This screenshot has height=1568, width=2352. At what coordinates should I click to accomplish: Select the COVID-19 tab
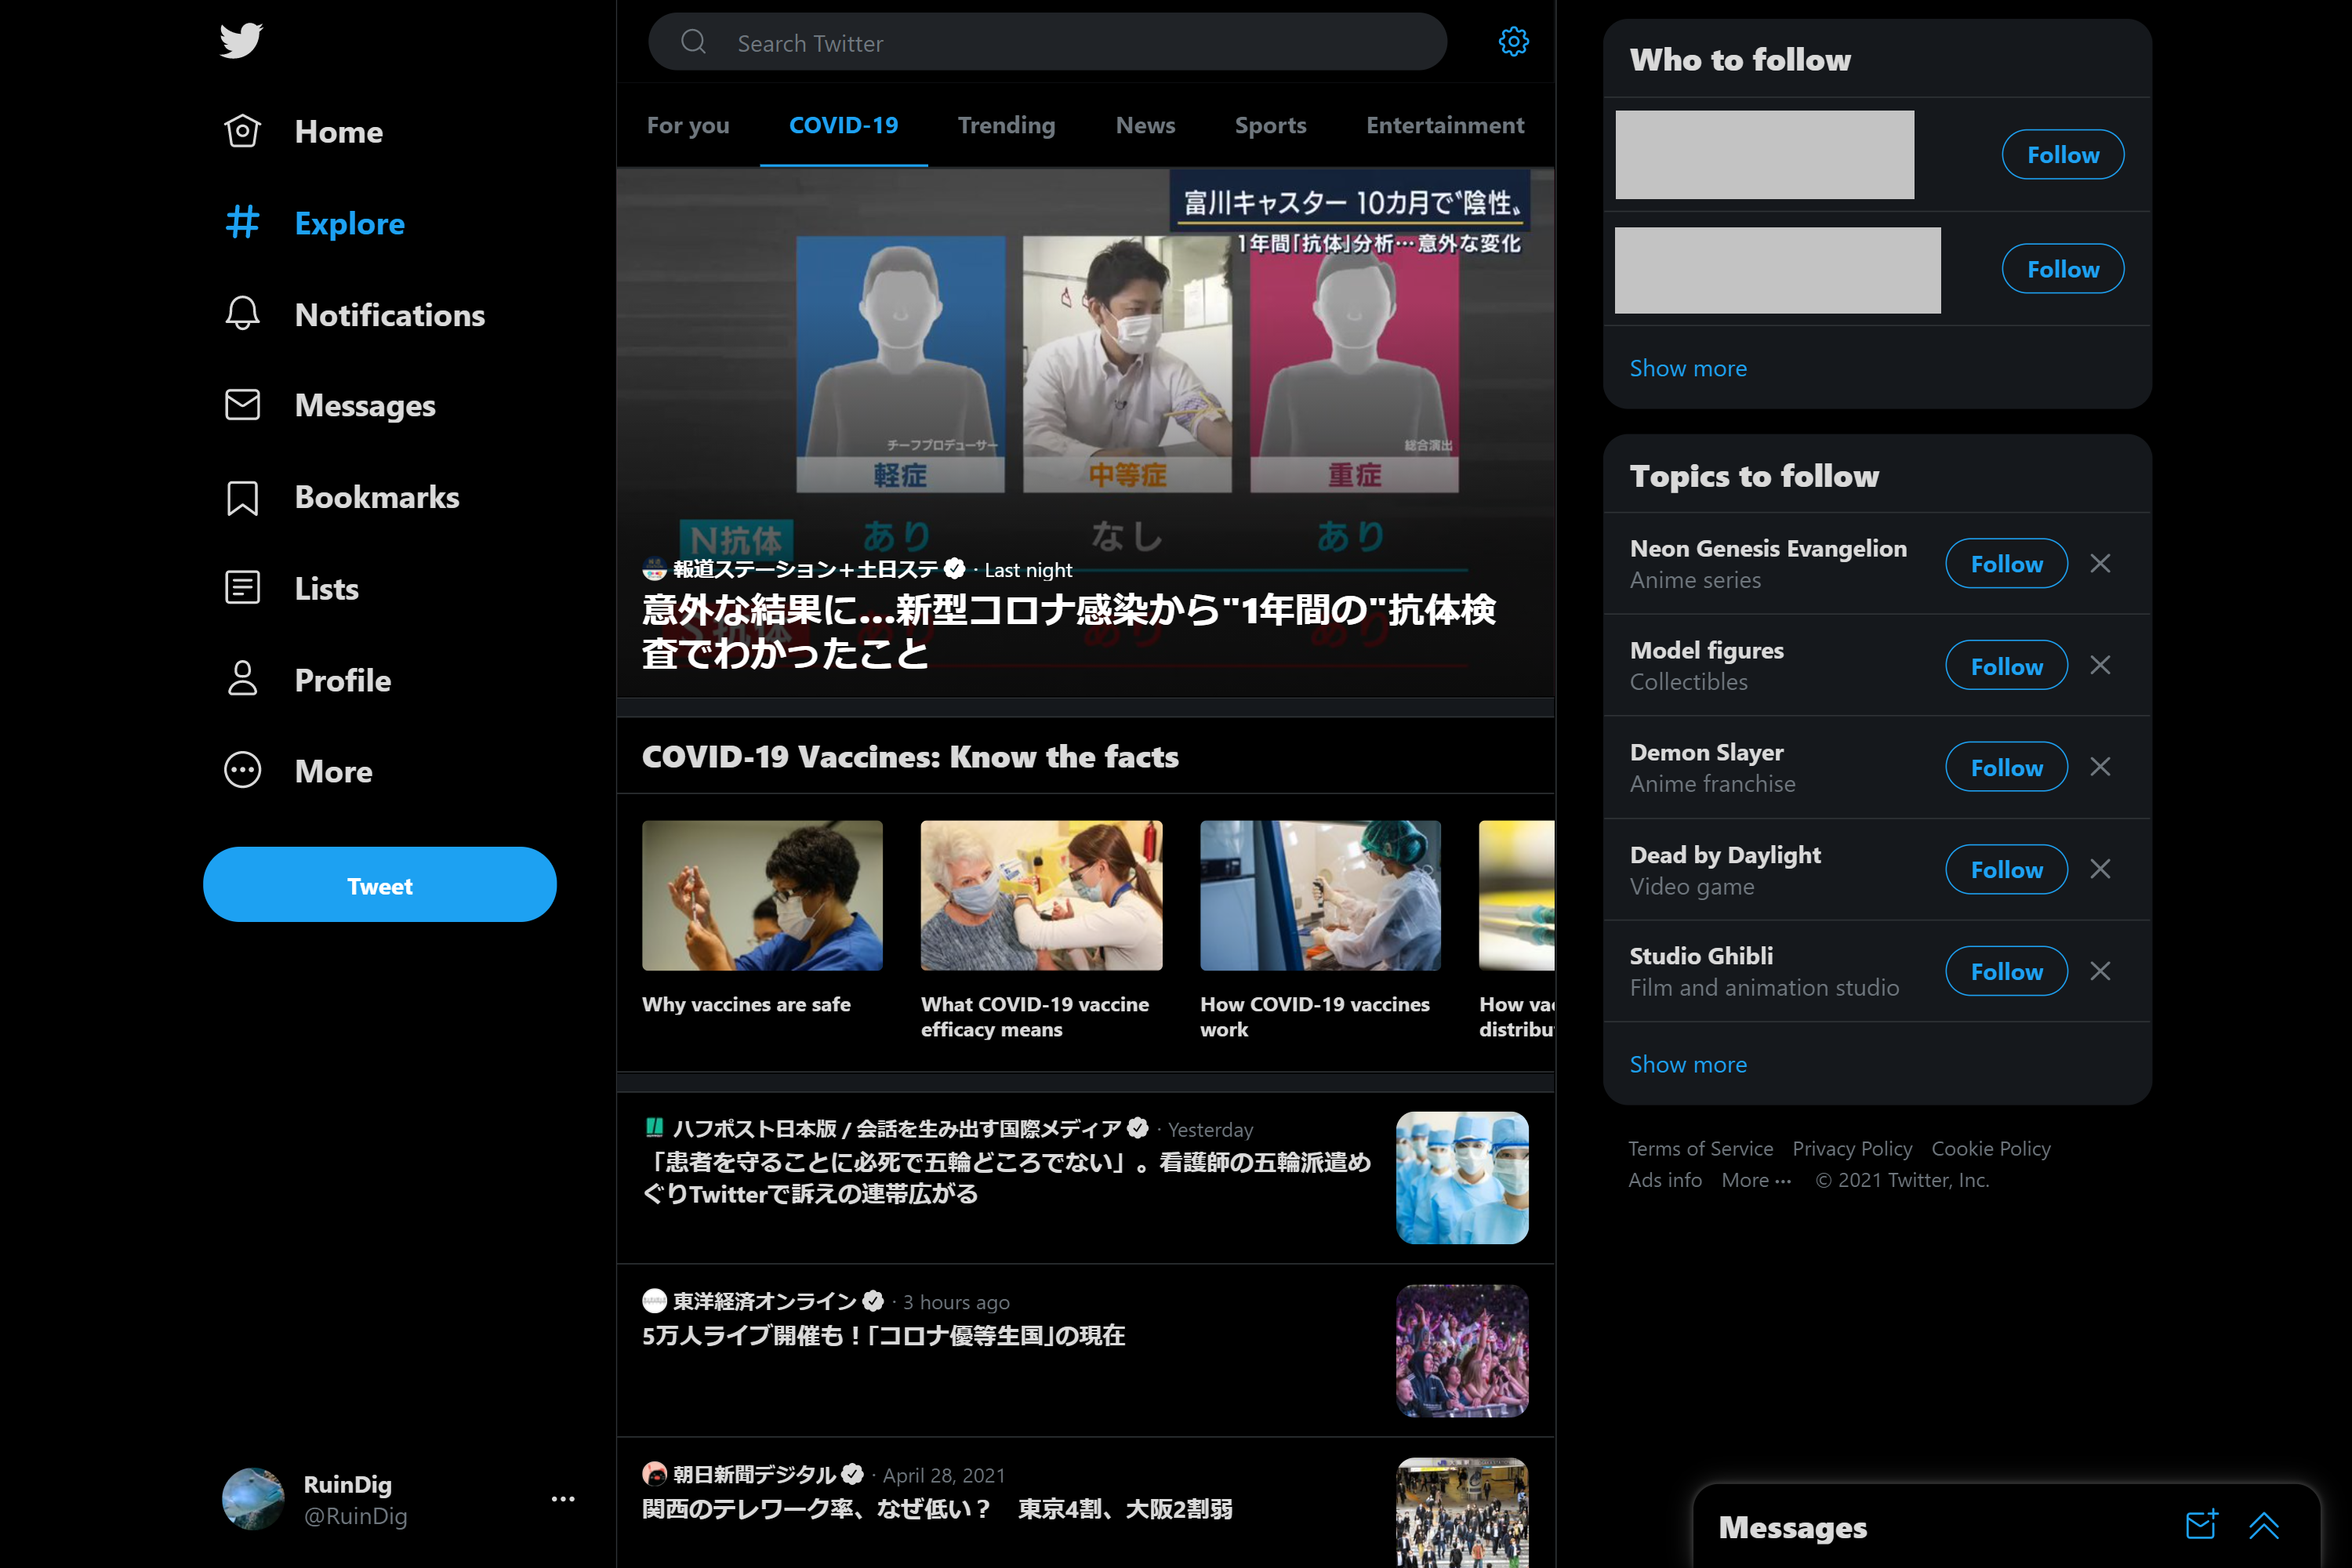pyautogui.click(x=843, y=126)
